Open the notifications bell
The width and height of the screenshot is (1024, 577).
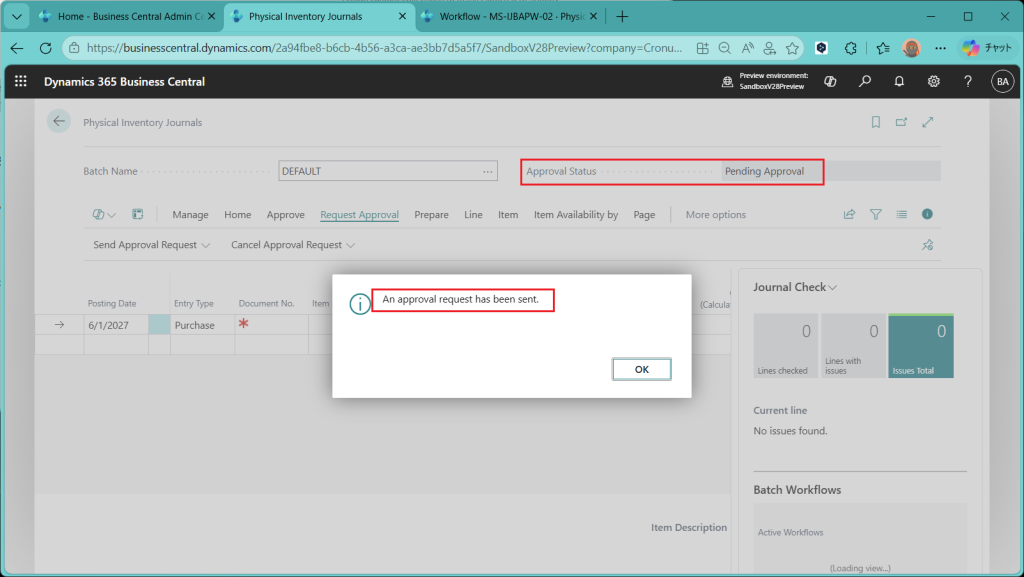pyautogui.click(x=899, y=82)
